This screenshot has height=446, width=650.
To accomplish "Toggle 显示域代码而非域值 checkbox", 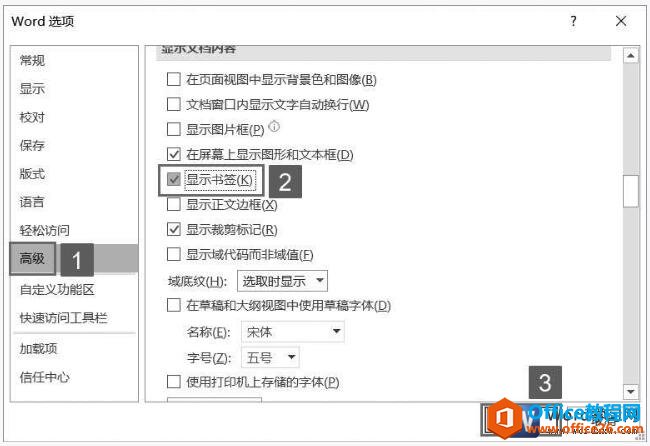I will (174, 254).
